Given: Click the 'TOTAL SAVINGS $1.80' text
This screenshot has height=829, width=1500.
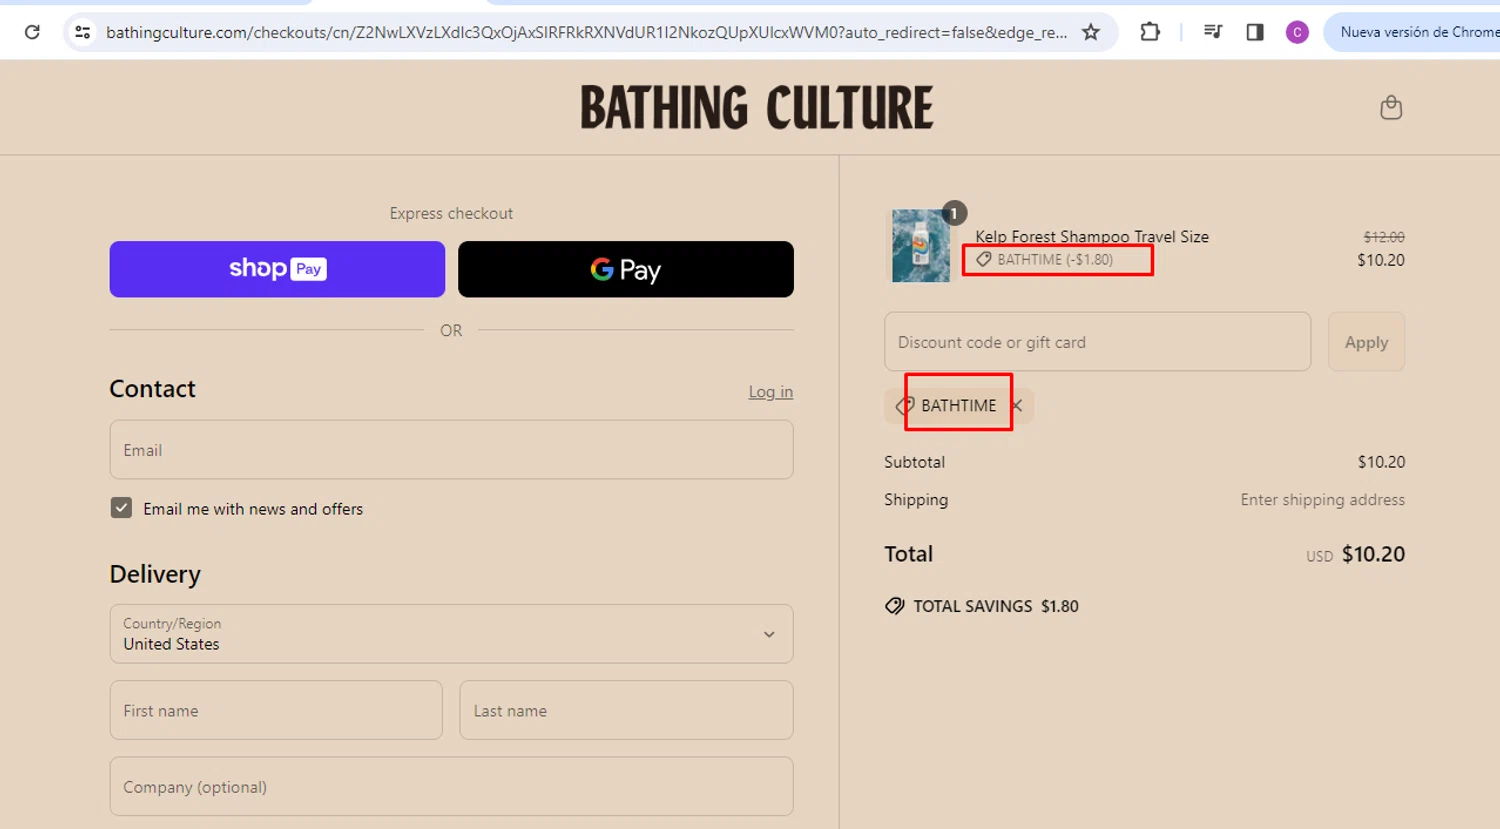Looking at the screenshot, I should pos(996,606).
